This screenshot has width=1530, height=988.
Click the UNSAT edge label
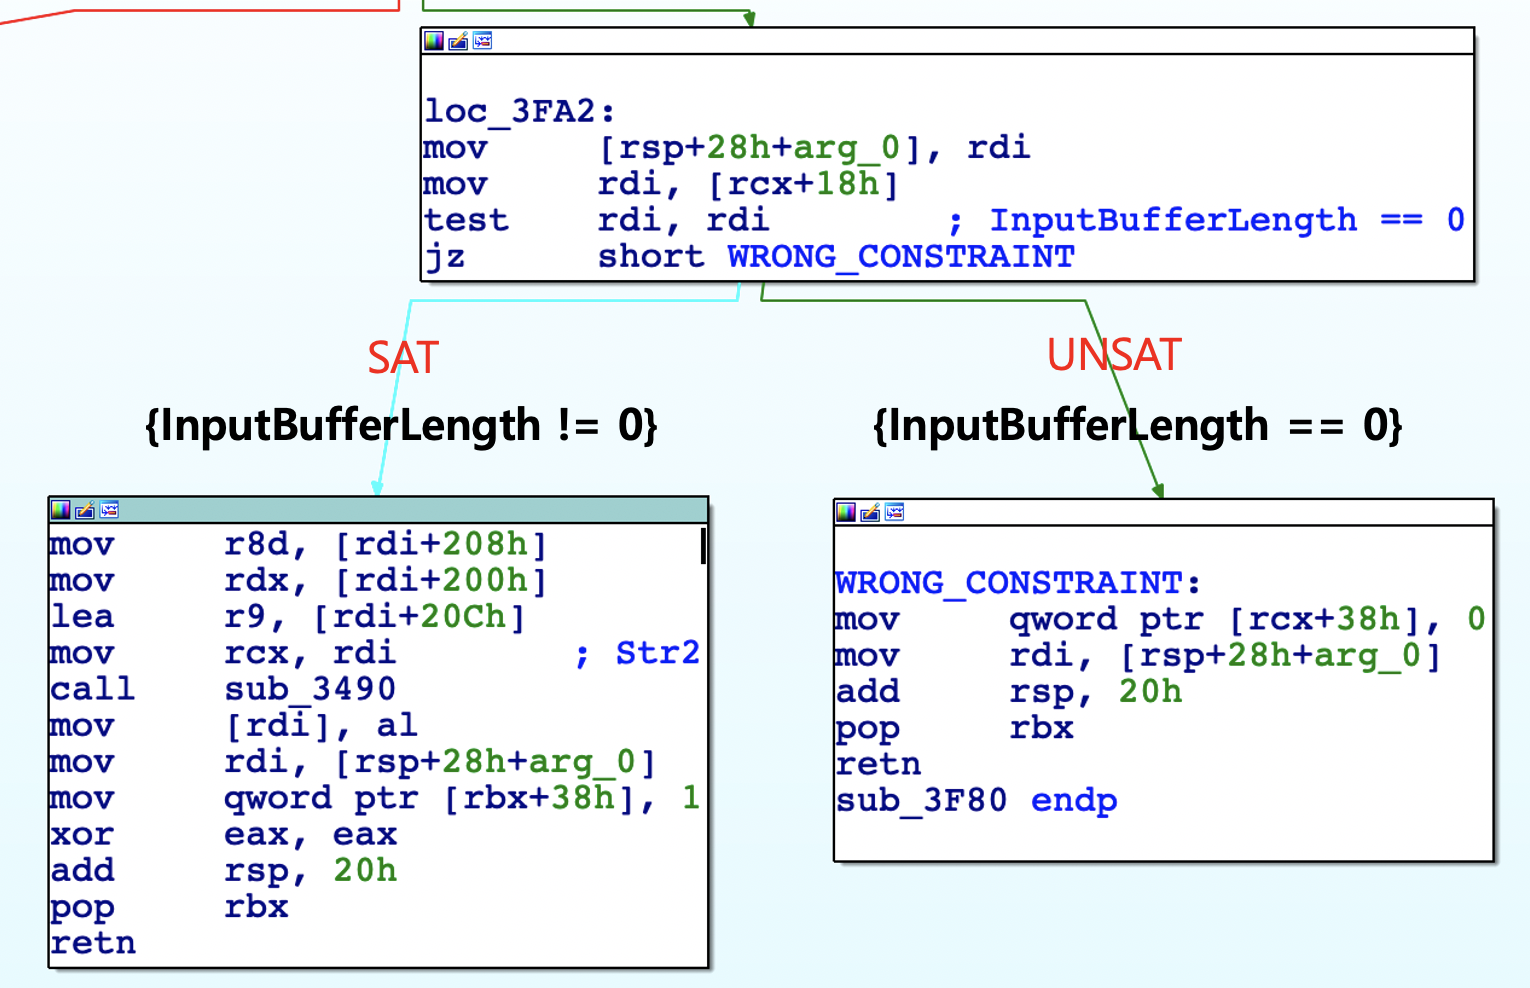pos(1114,354)
